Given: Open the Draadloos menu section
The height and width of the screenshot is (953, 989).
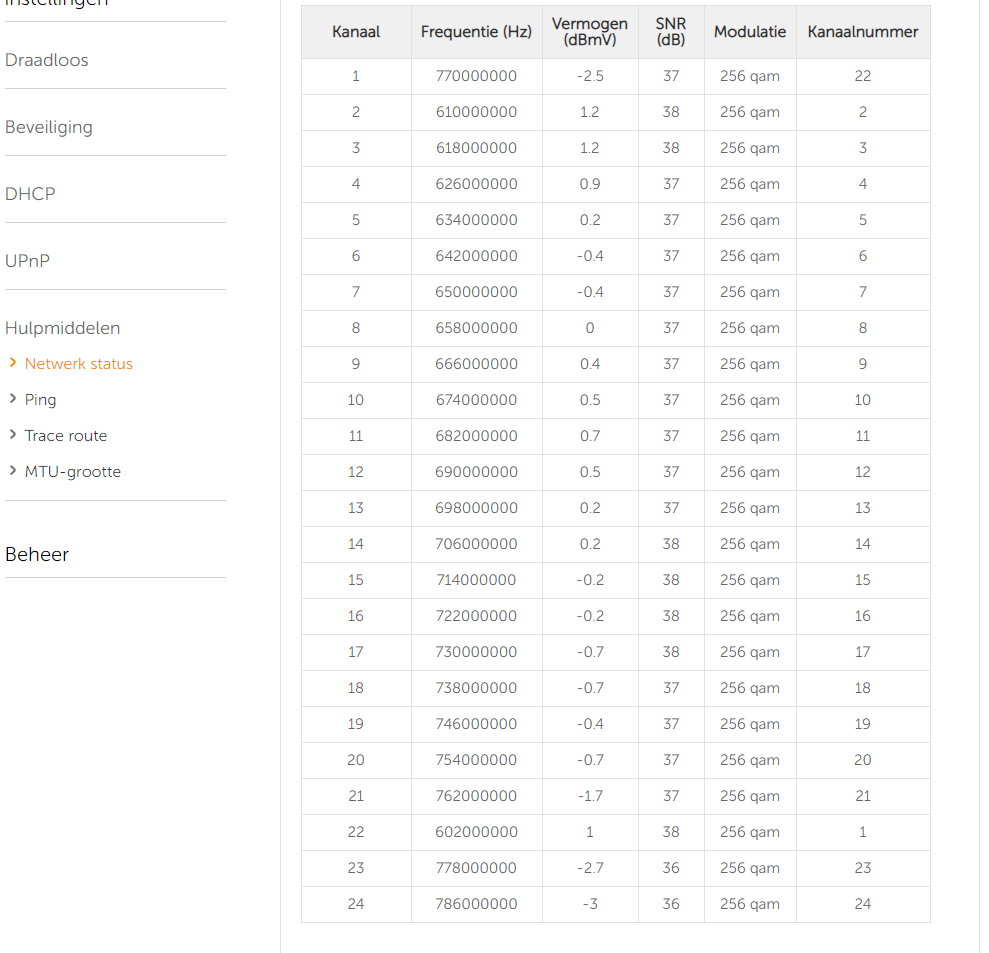Looking at the screenshot, I should tap(47, 60).
